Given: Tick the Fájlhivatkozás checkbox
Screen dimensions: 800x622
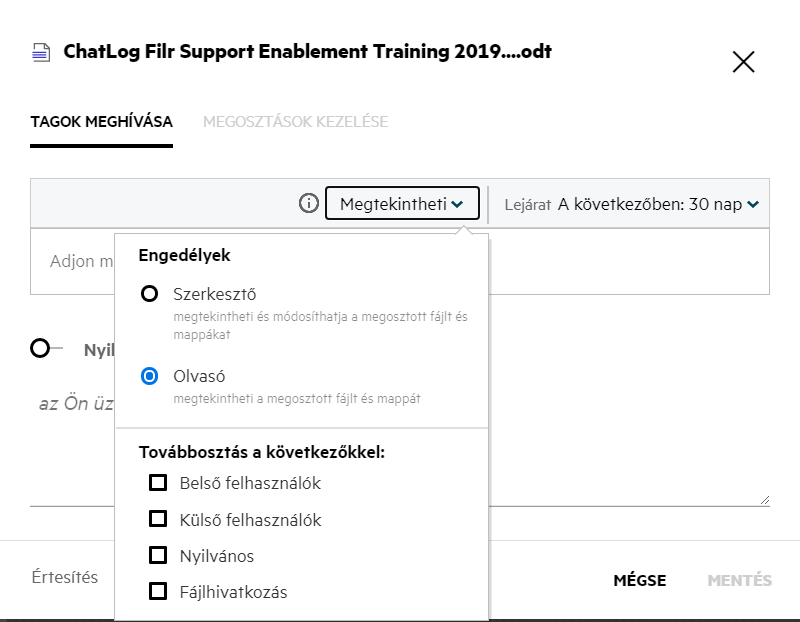Looking at the screenshot, I should [x=158, y=591].
